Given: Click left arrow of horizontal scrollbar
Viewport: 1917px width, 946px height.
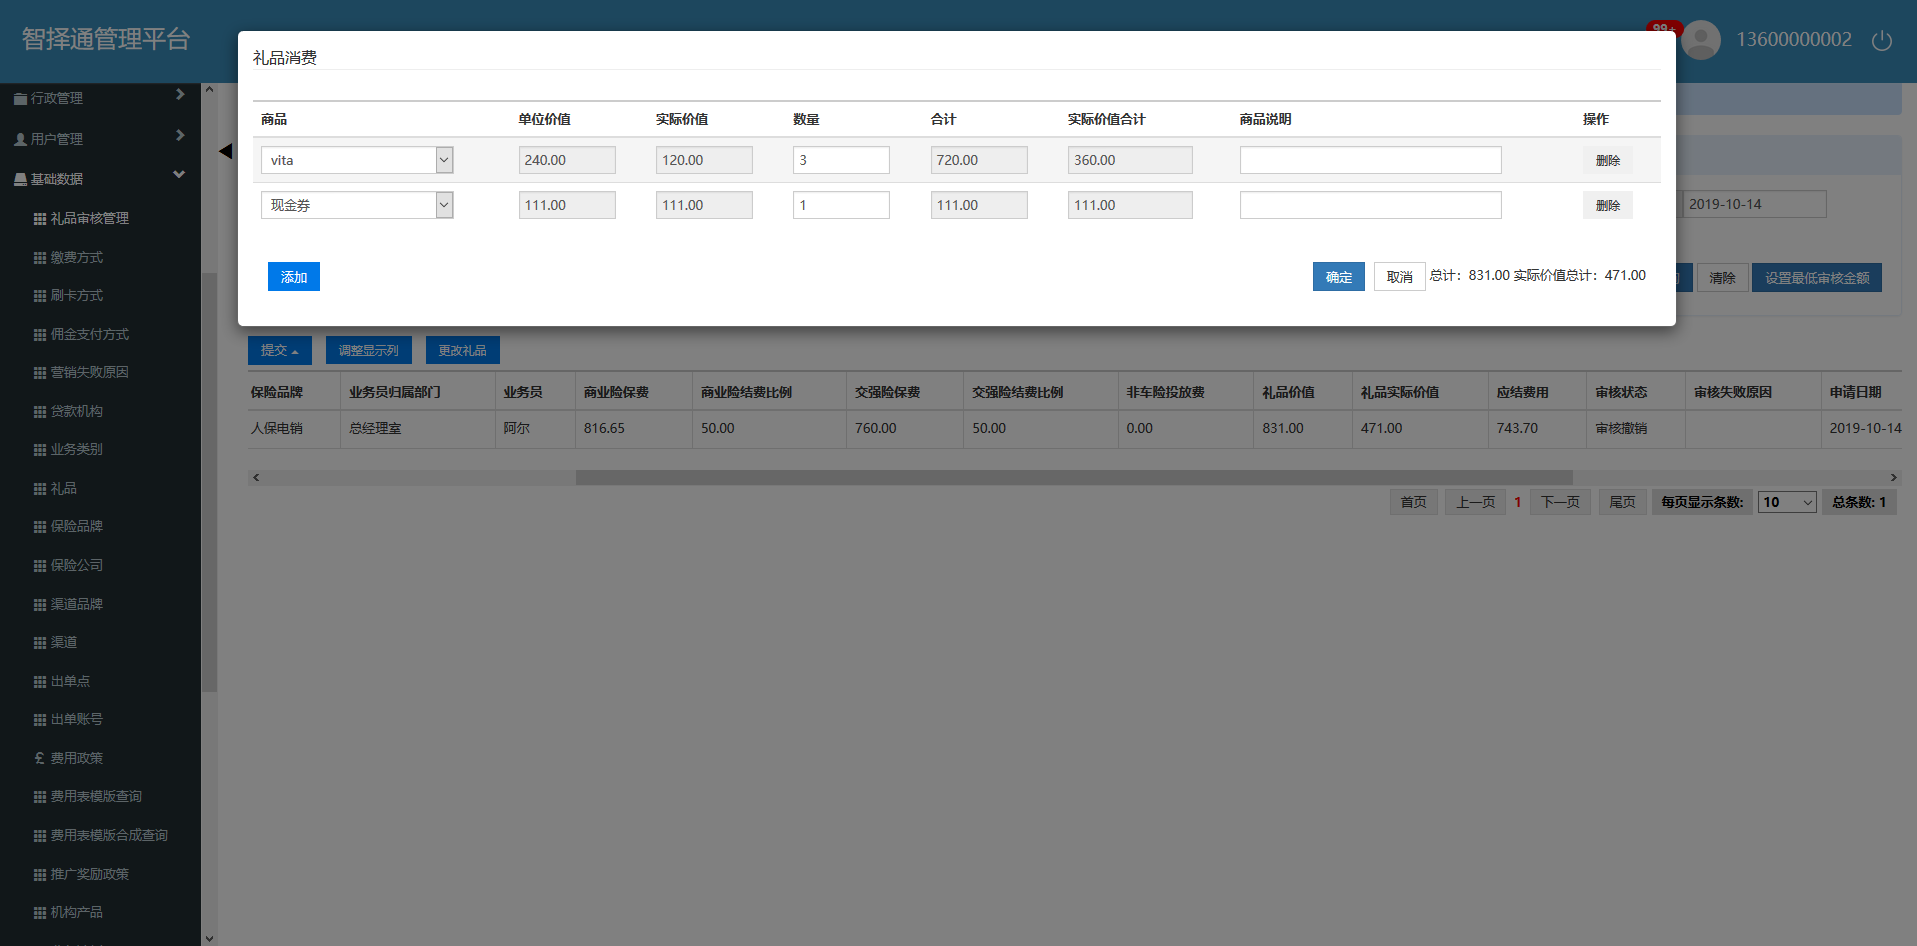Looking at the screenshot, I should pyautogui.click(x=256, y=478).
